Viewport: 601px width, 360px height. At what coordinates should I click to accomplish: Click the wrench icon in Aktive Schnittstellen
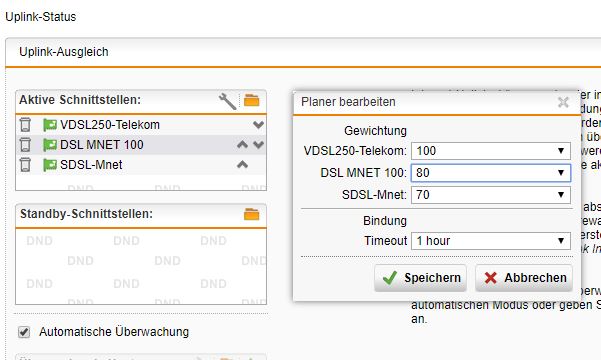coord(228,101)
